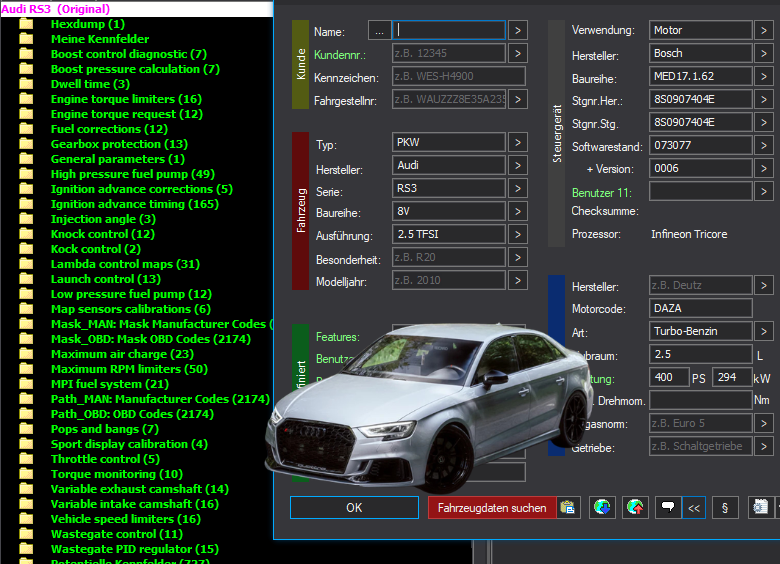Screen dimensions: 780x564
Task: Open the arrow list next to Kundennr. field
Action: pos(517,53)
